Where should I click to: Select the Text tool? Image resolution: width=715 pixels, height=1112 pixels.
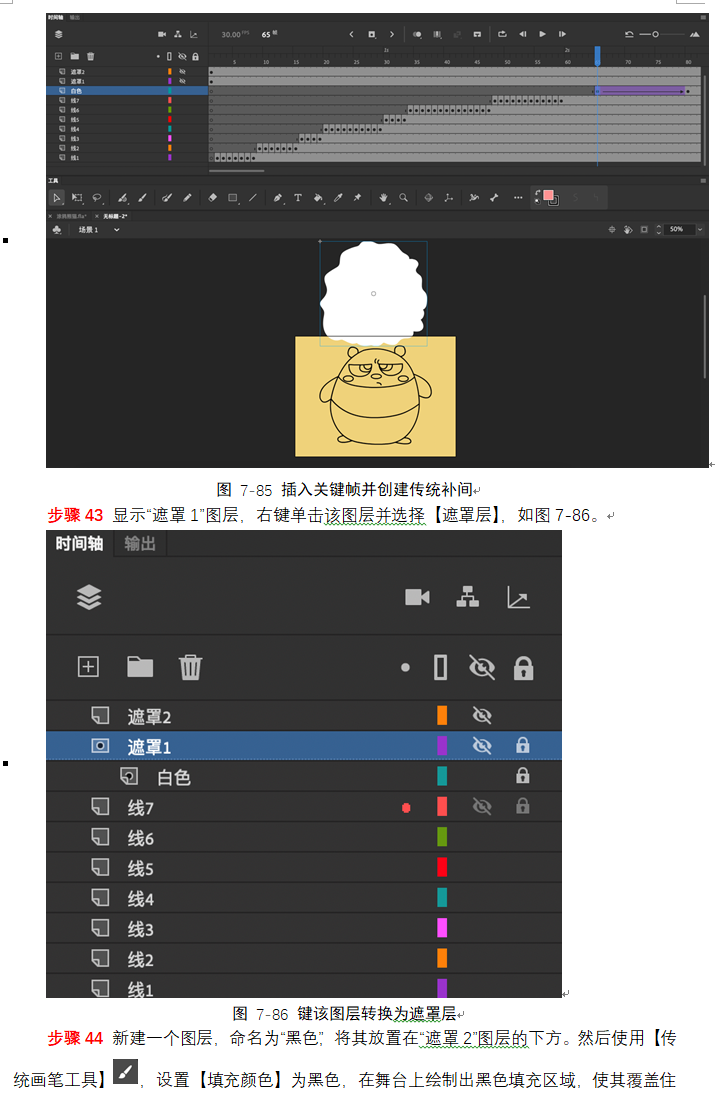(298, 198)
